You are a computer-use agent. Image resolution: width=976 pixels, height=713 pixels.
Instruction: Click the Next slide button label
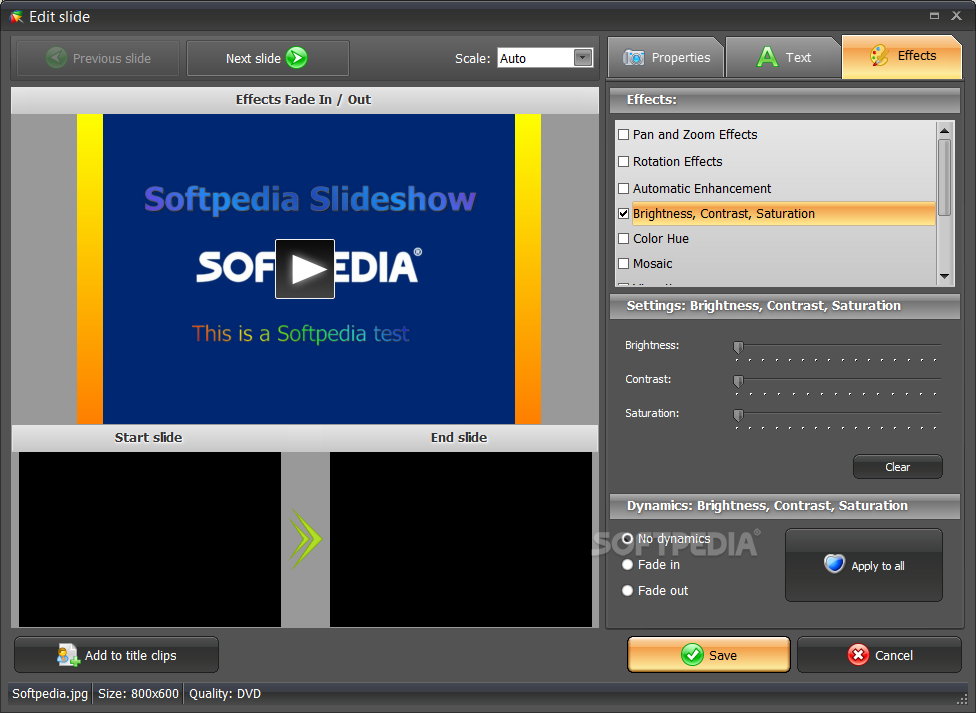click(253, 59)
